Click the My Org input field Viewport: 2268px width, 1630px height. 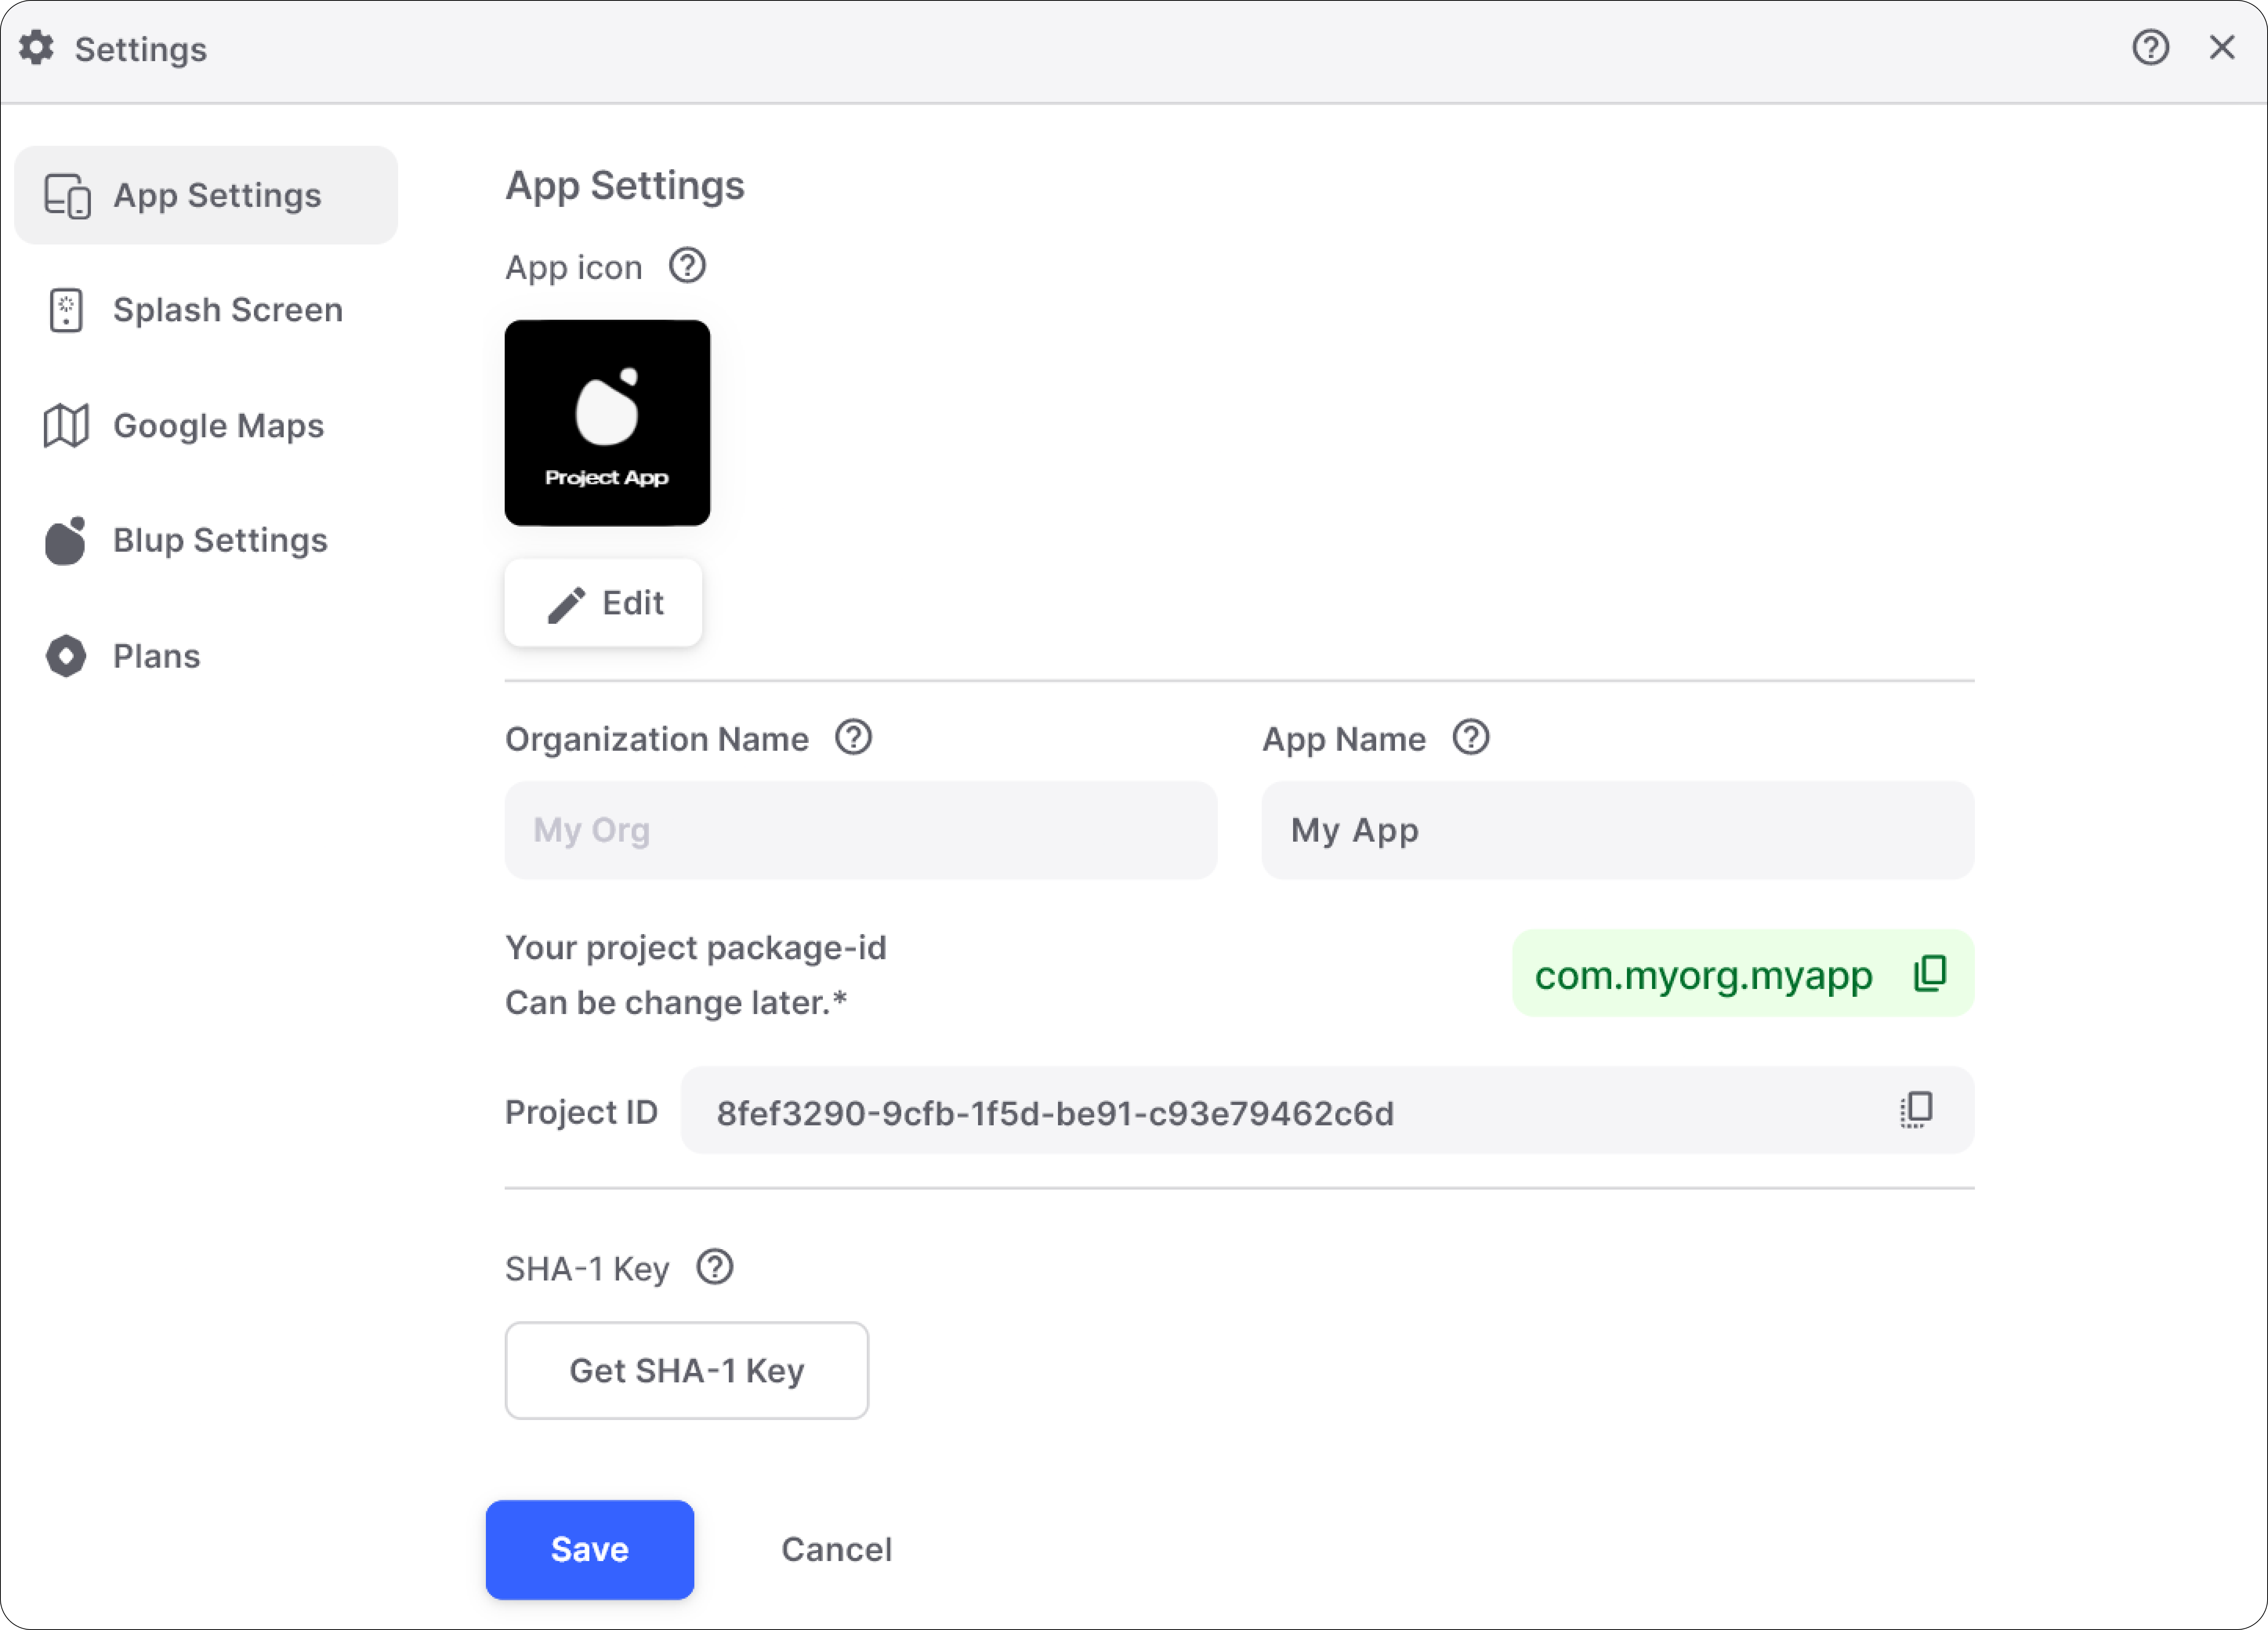[x=860, y=830]
